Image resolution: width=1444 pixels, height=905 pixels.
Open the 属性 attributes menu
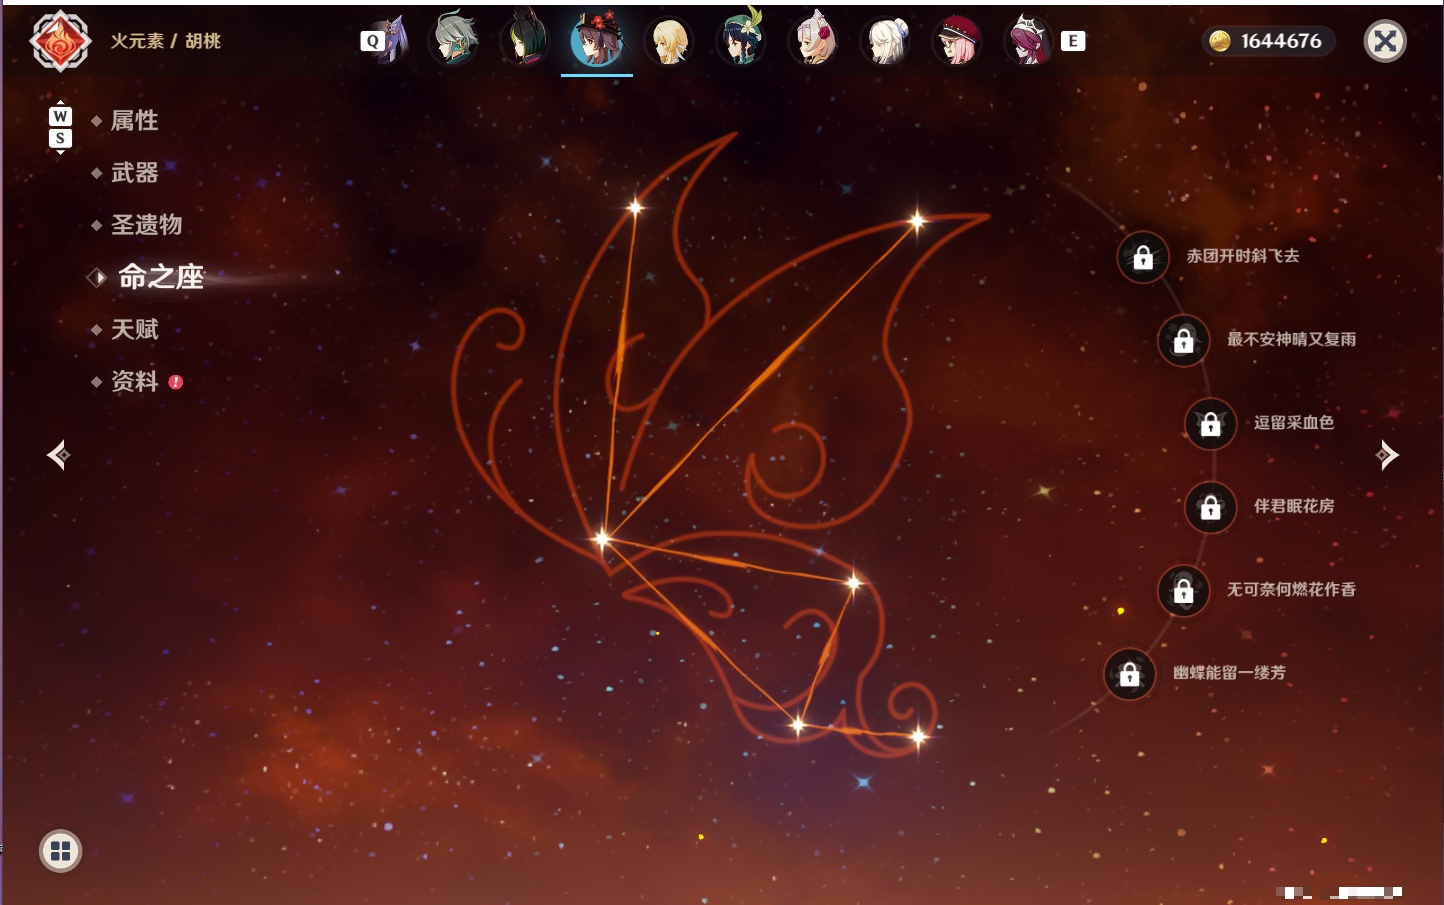[135, 121]
